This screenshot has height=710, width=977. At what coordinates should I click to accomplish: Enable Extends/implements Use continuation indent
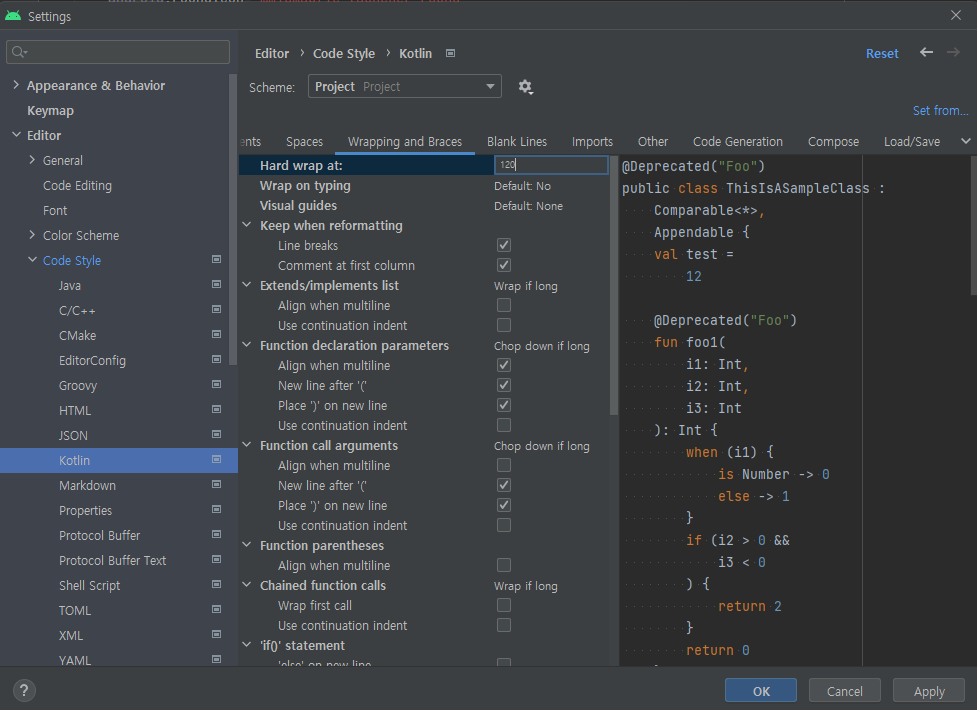(x=504, y=325)
